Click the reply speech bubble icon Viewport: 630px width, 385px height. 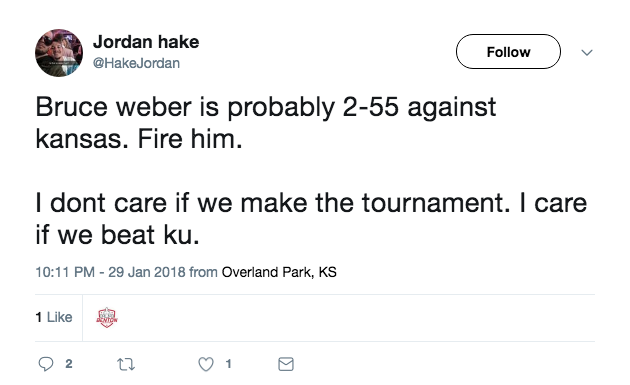coord(46,364)
